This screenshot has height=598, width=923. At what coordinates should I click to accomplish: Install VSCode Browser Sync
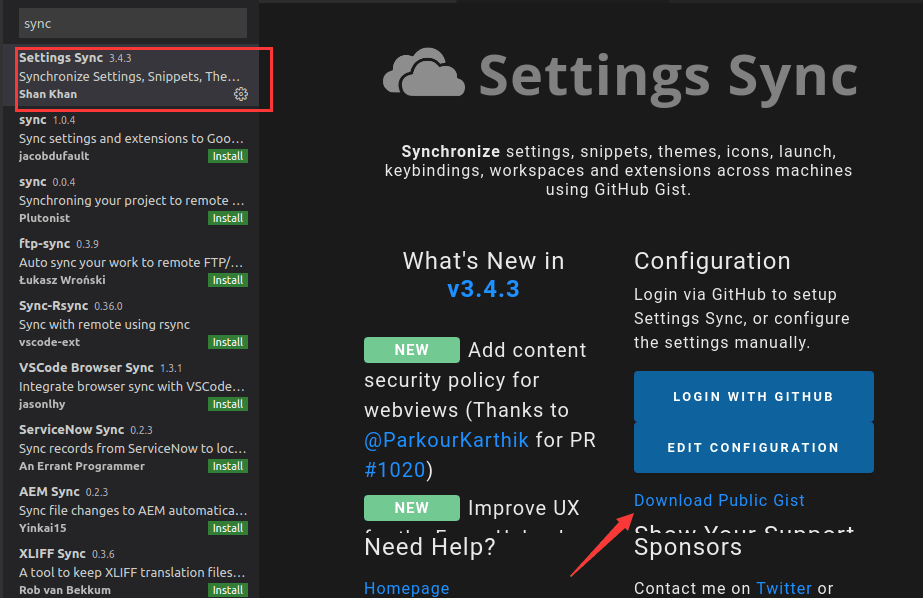point(228,404)
